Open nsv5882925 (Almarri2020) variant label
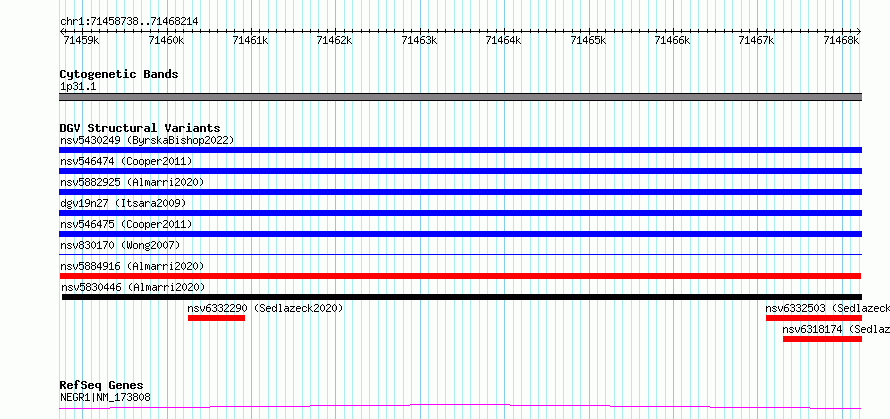Screen dimensions: 890x419 132,182
